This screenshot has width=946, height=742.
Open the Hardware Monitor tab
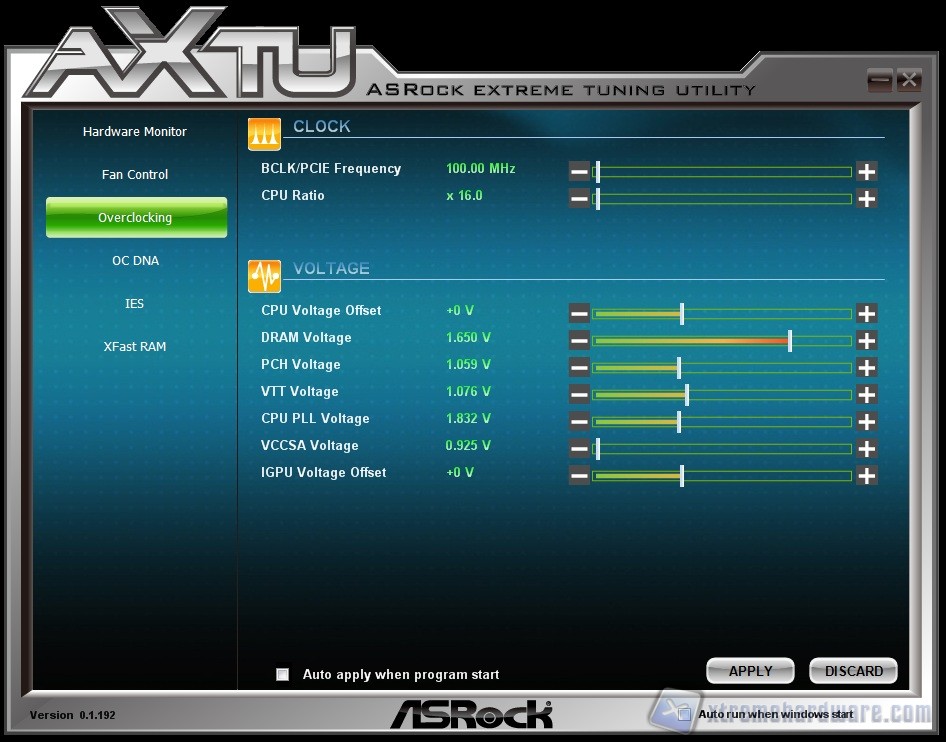tap(135, 132)
